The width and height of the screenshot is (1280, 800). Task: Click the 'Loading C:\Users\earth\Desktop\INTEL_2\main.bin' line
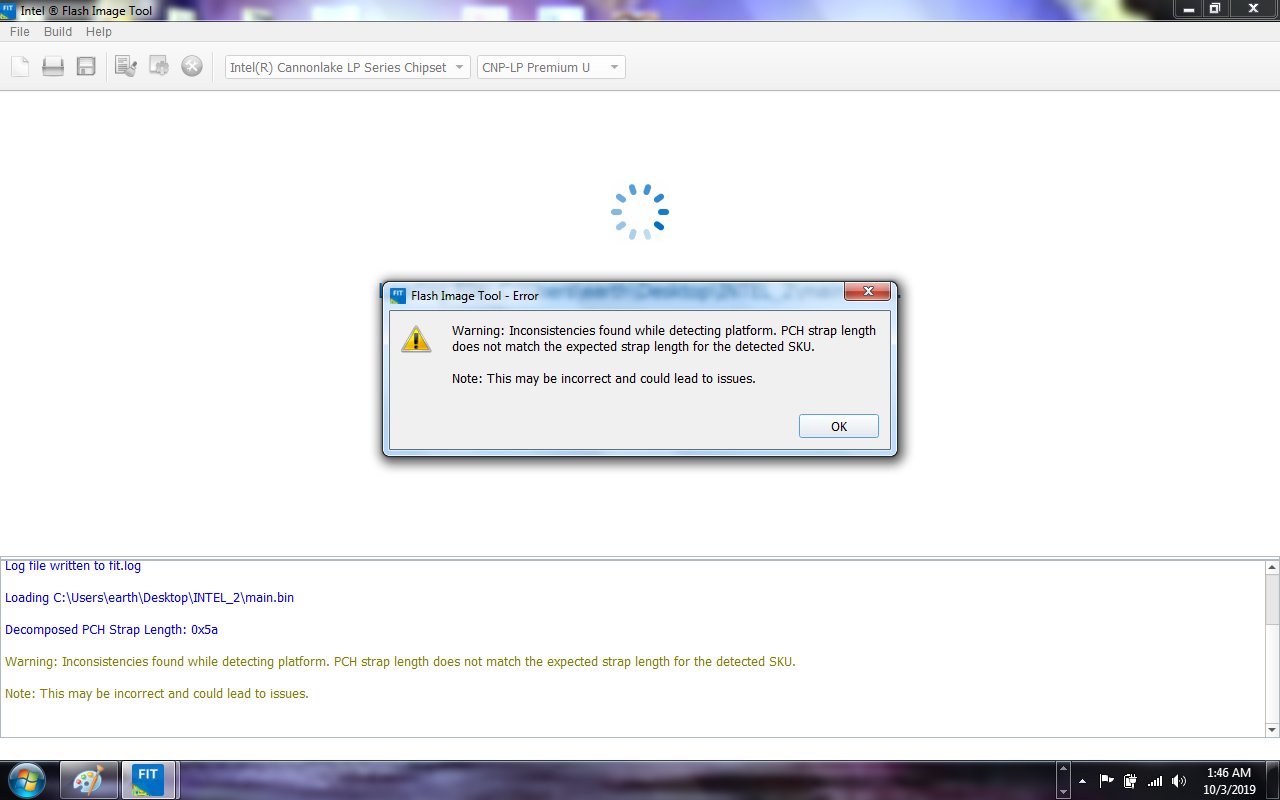(150, 598)
